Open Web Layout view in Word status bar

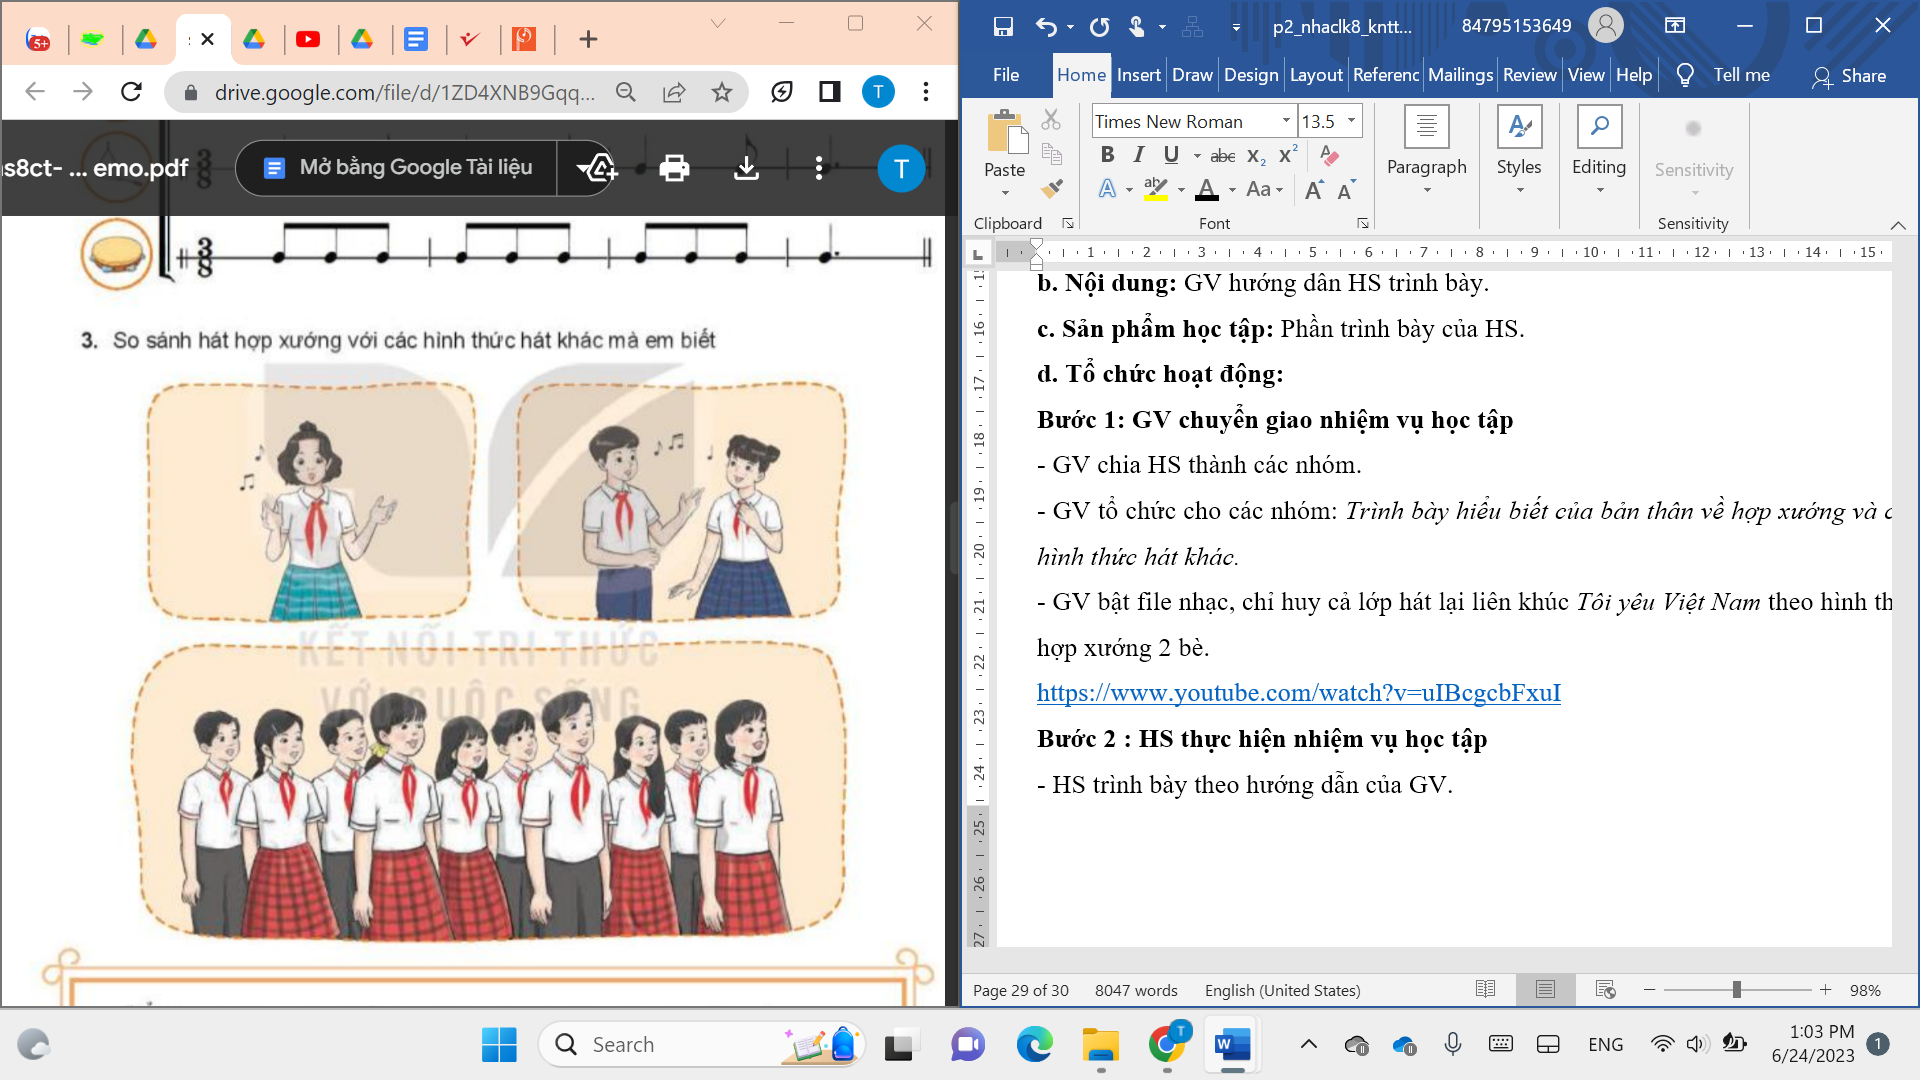[1606, 990]
